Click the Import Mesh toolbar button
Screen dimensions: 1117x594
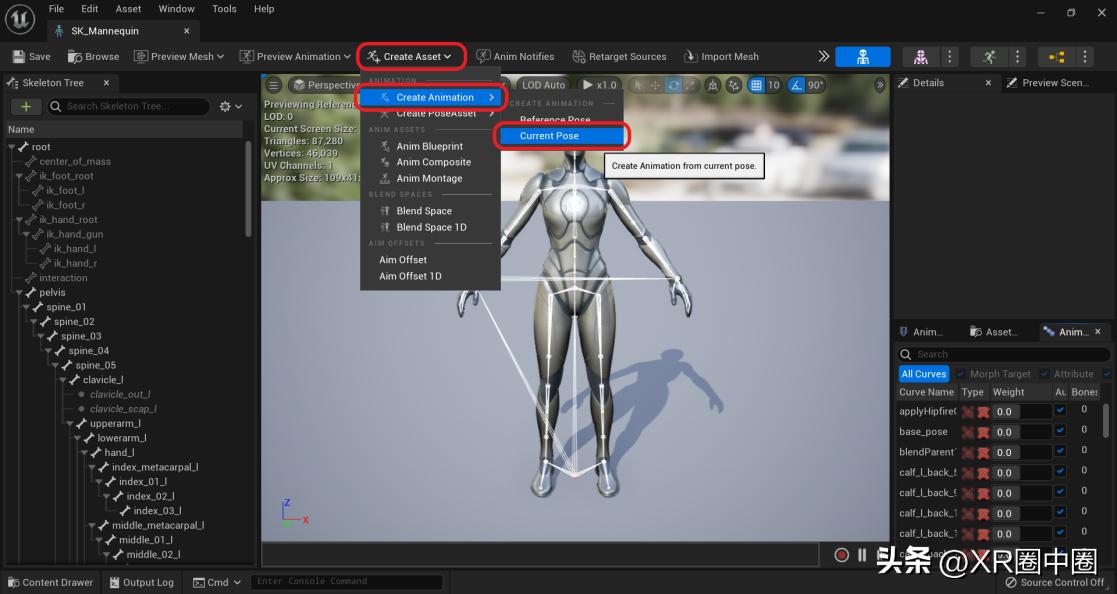(x=721, y=57)
